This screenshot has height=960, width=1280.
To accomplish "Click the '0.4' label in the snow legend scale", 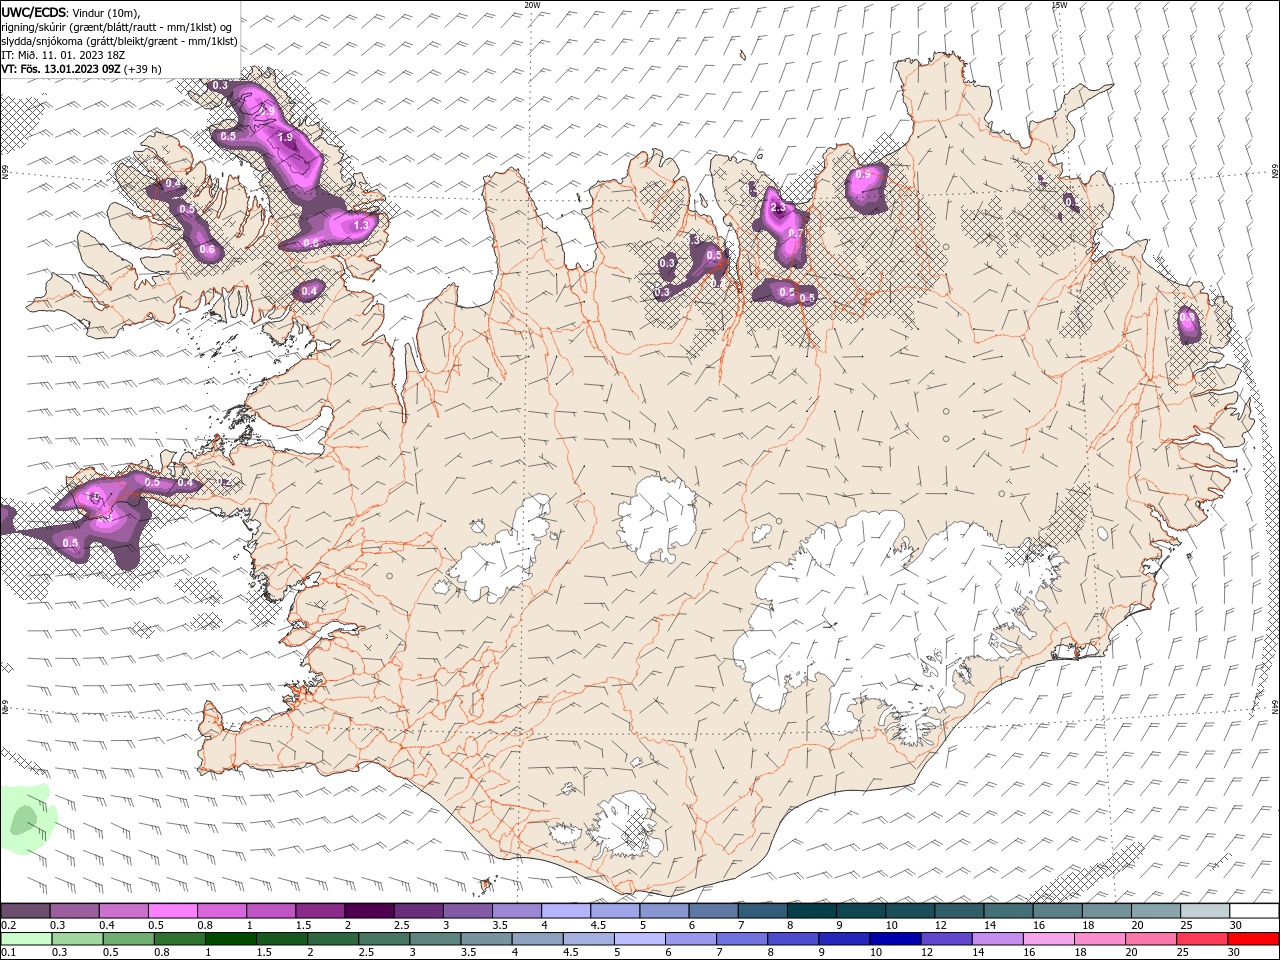I will click(x=106, y=926).
